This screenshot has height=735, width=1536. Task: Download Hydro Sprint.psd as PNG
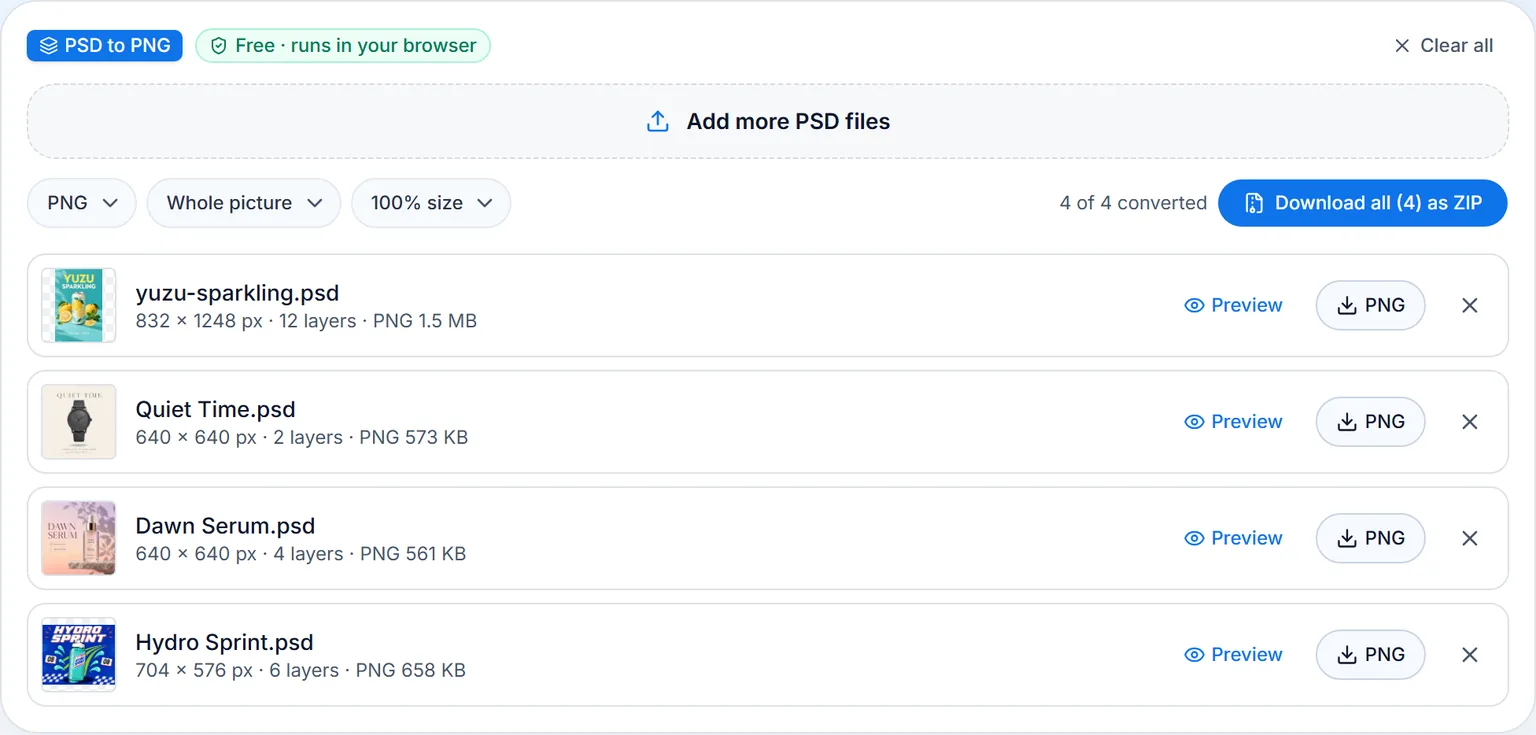point(1370,655)
